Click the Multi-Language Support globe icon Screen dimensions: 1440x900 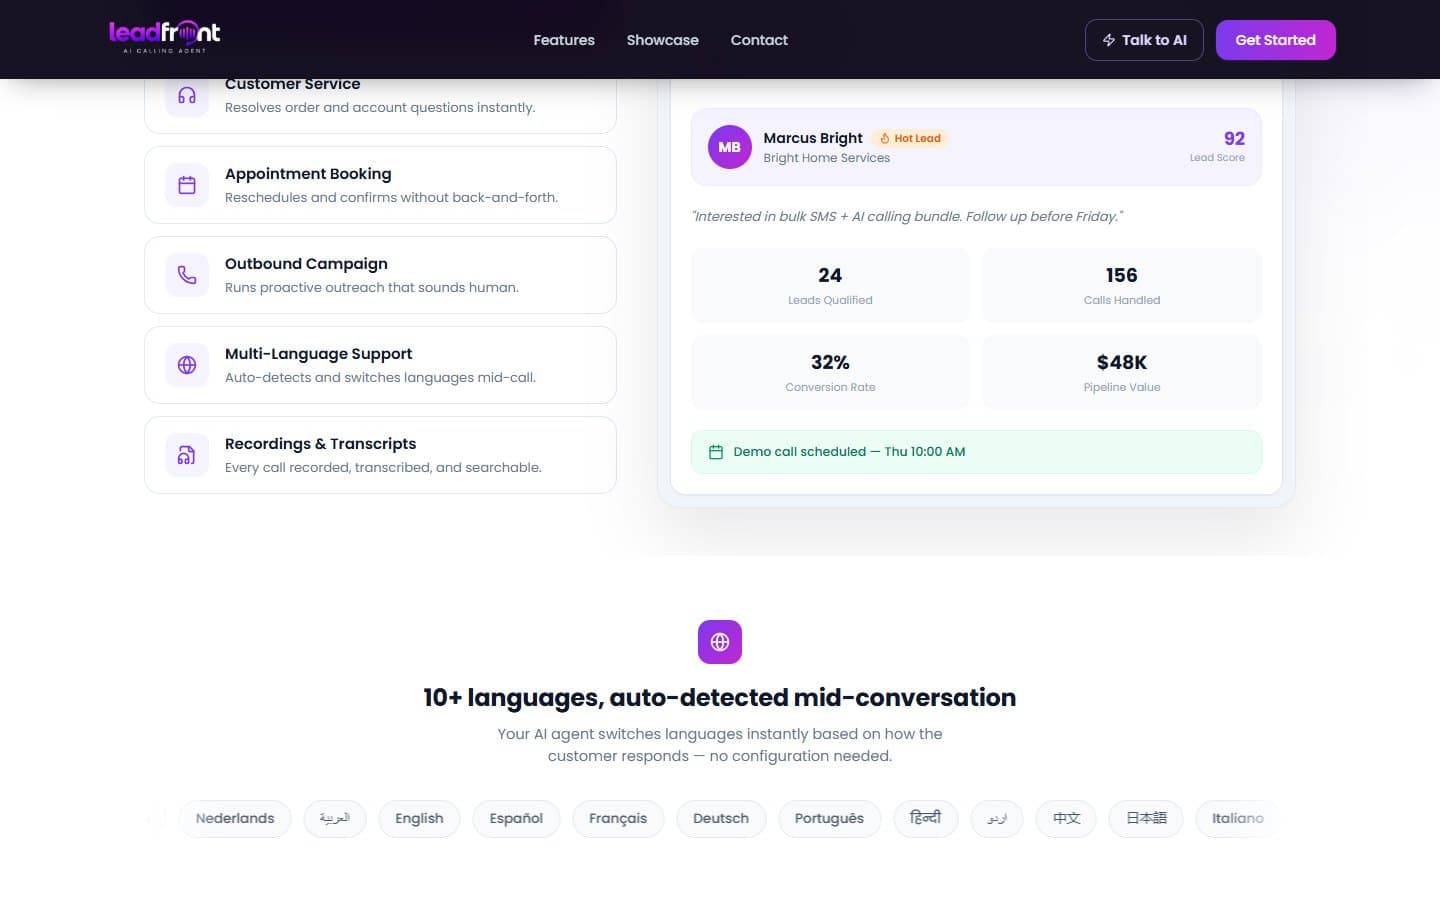pyautogui.click(x=187, y=365)
